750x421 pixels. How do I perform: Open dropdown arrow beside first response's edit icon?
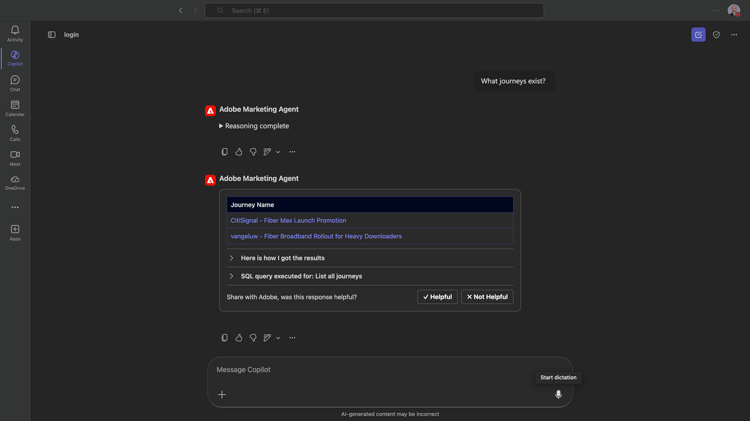tap(278, 152)
